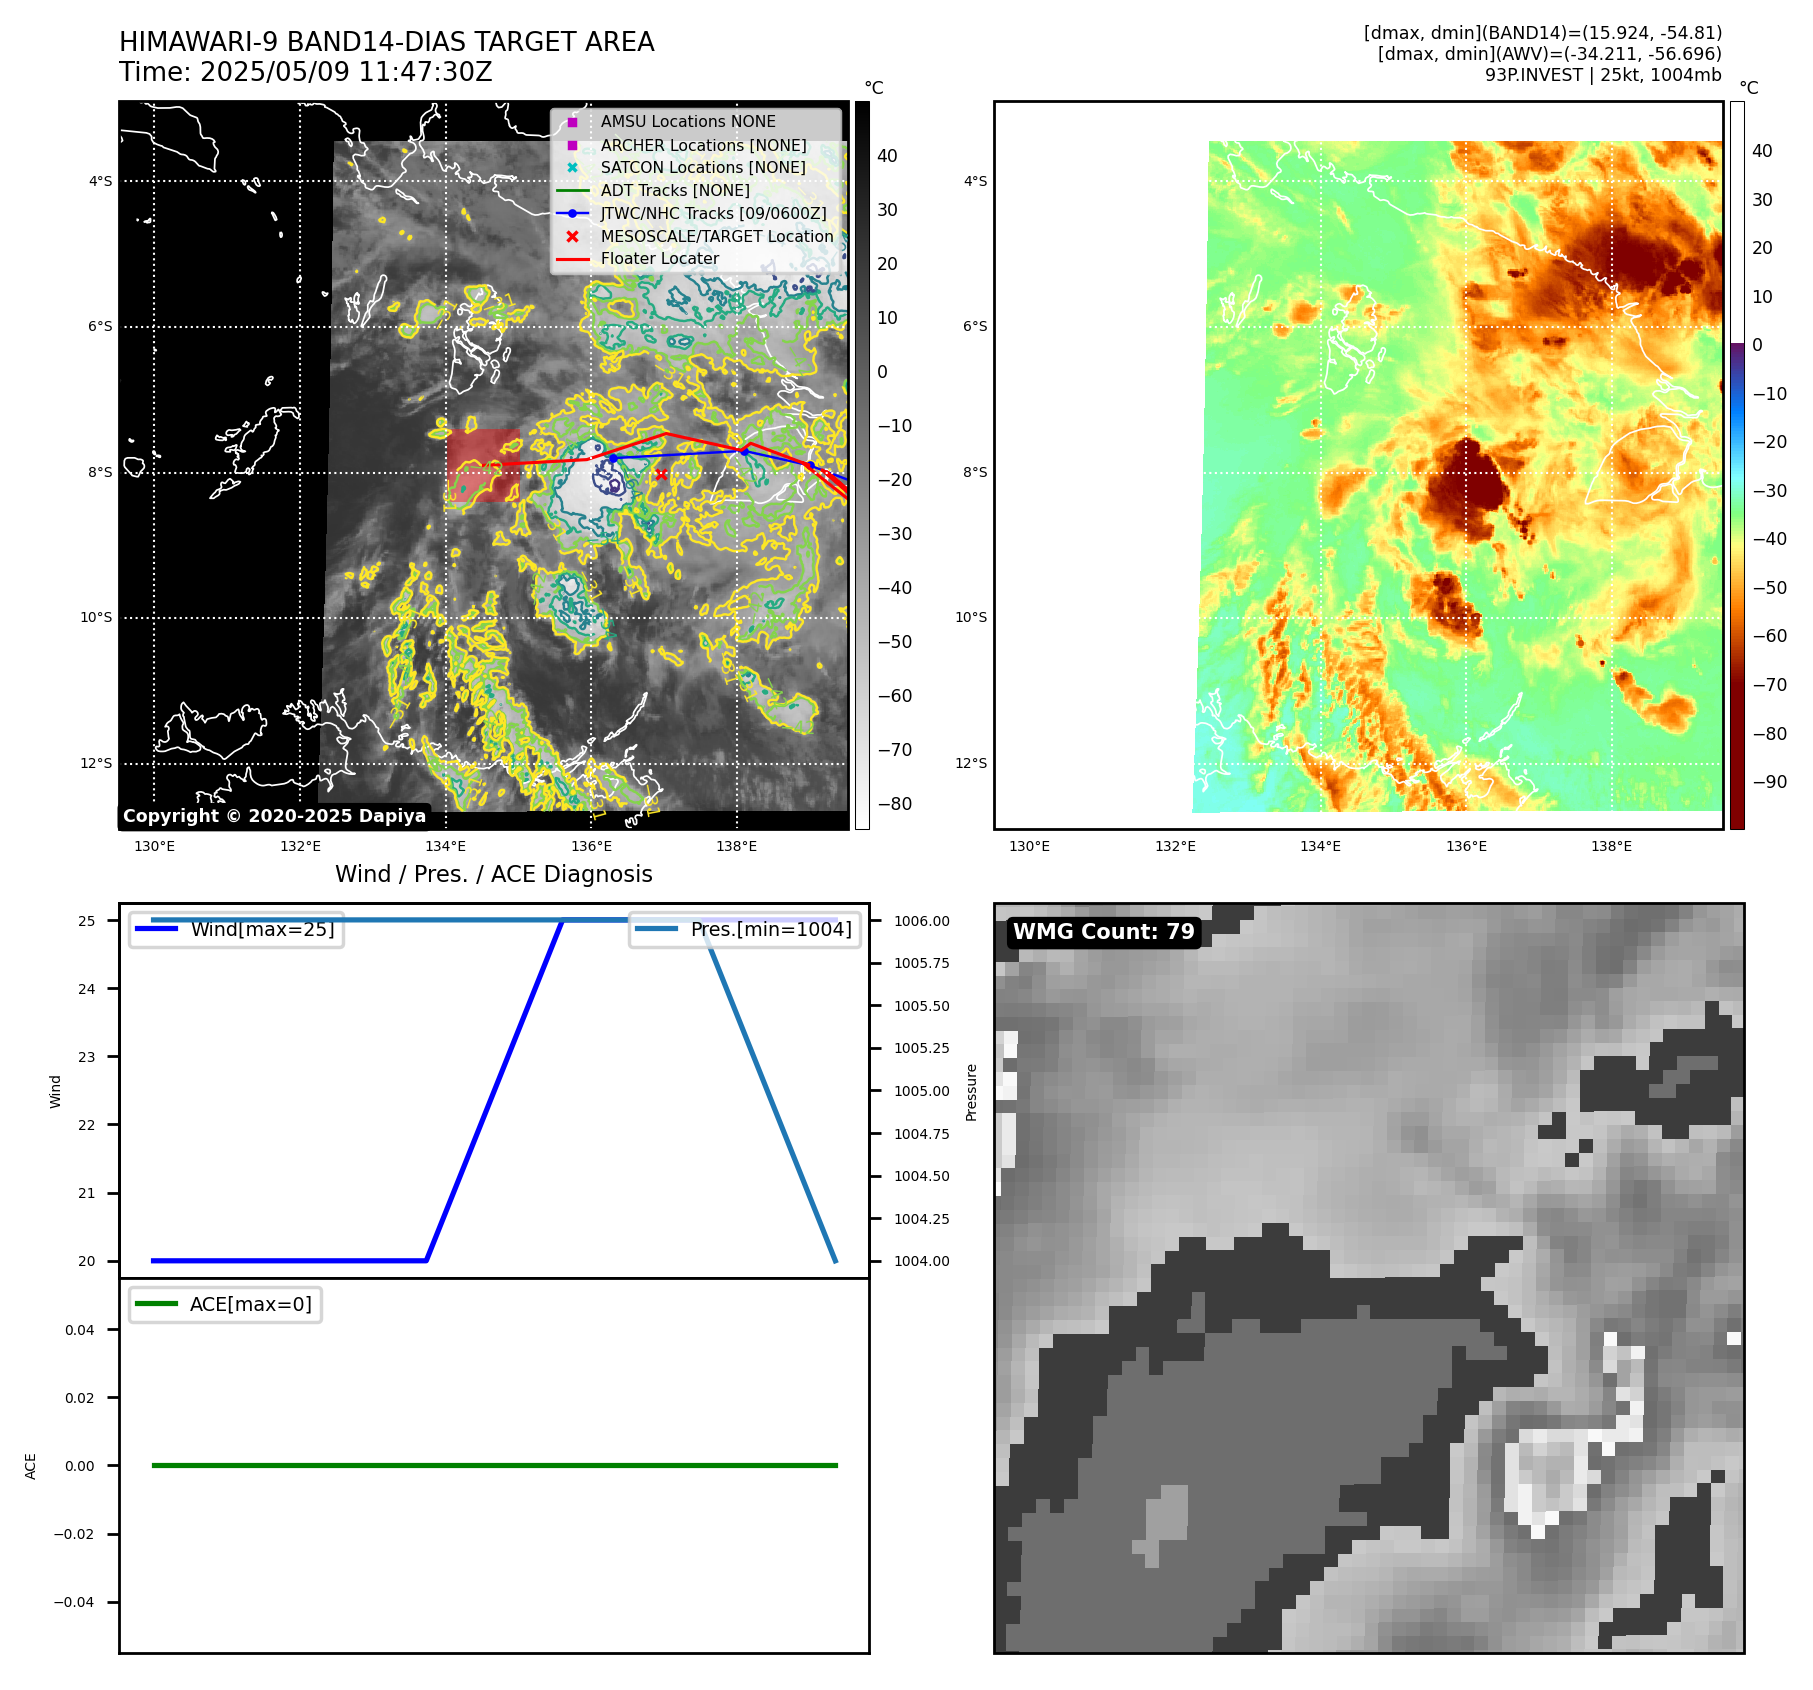Click the blue Wind legend line sample
Image resolution: width=1813 pixels, height=1690 pixels.
[156, 929]
